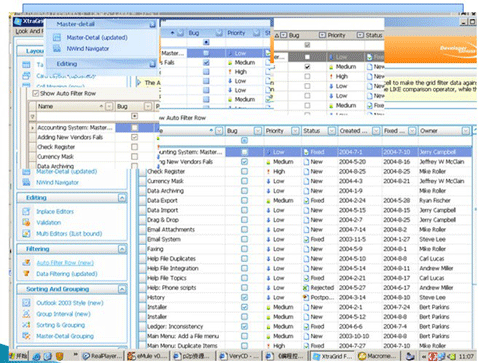The width and height of the screenshot is (500, 363).
Task: Toggle the Show Auto Filter Row checkbox
Action: (35, 94)
